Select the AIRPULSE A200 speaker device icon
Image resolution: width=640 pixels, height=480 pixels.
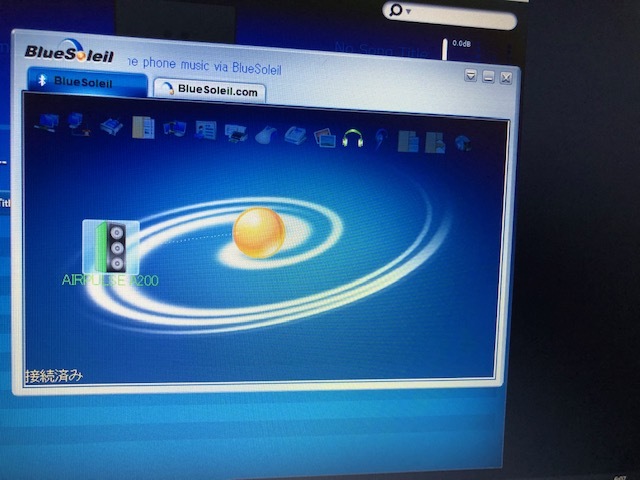click(111, 247)
